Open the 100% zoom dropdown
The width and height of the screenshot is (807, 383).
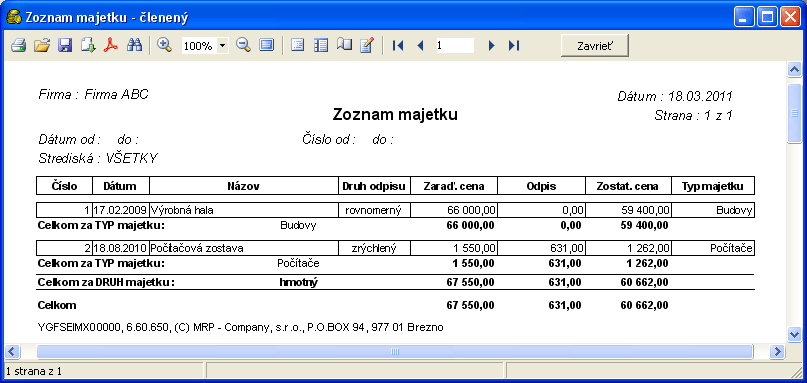(223, 46)
